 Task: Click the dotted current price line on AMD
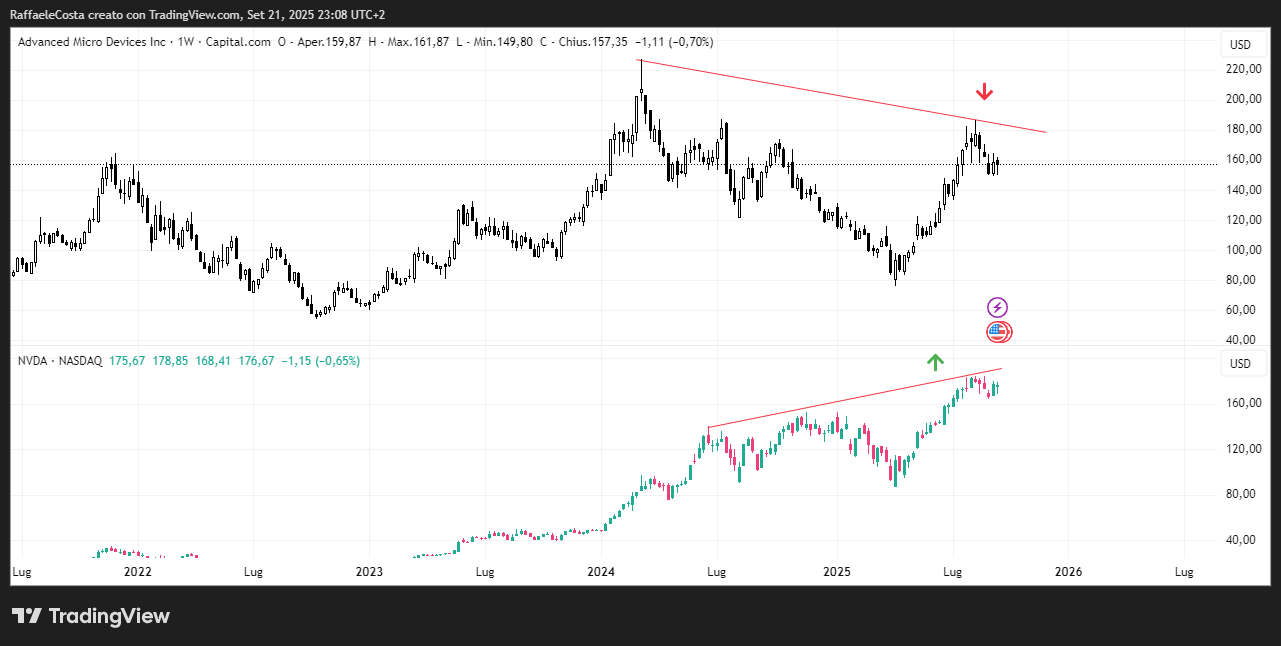coord(400,165)
